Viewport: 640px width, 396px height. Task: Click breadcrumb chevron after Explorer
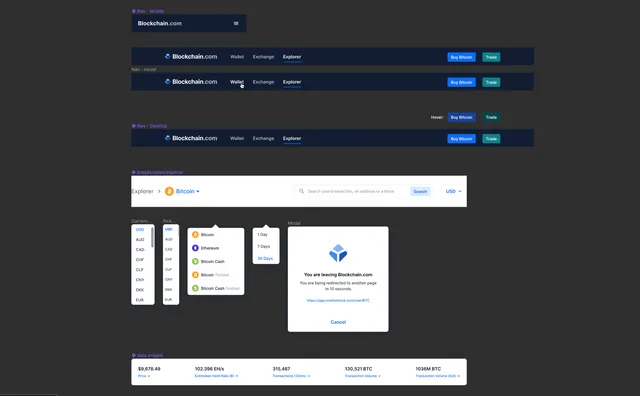(x=159, y=191)
